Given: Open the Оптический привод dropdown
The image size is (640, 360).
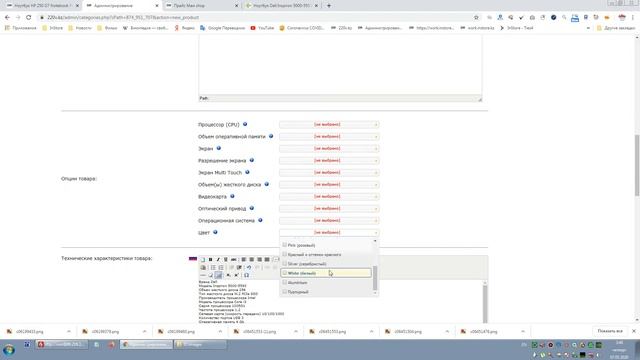Looking at the screenshot, I should pyautogui.click(x=329, y=209).
